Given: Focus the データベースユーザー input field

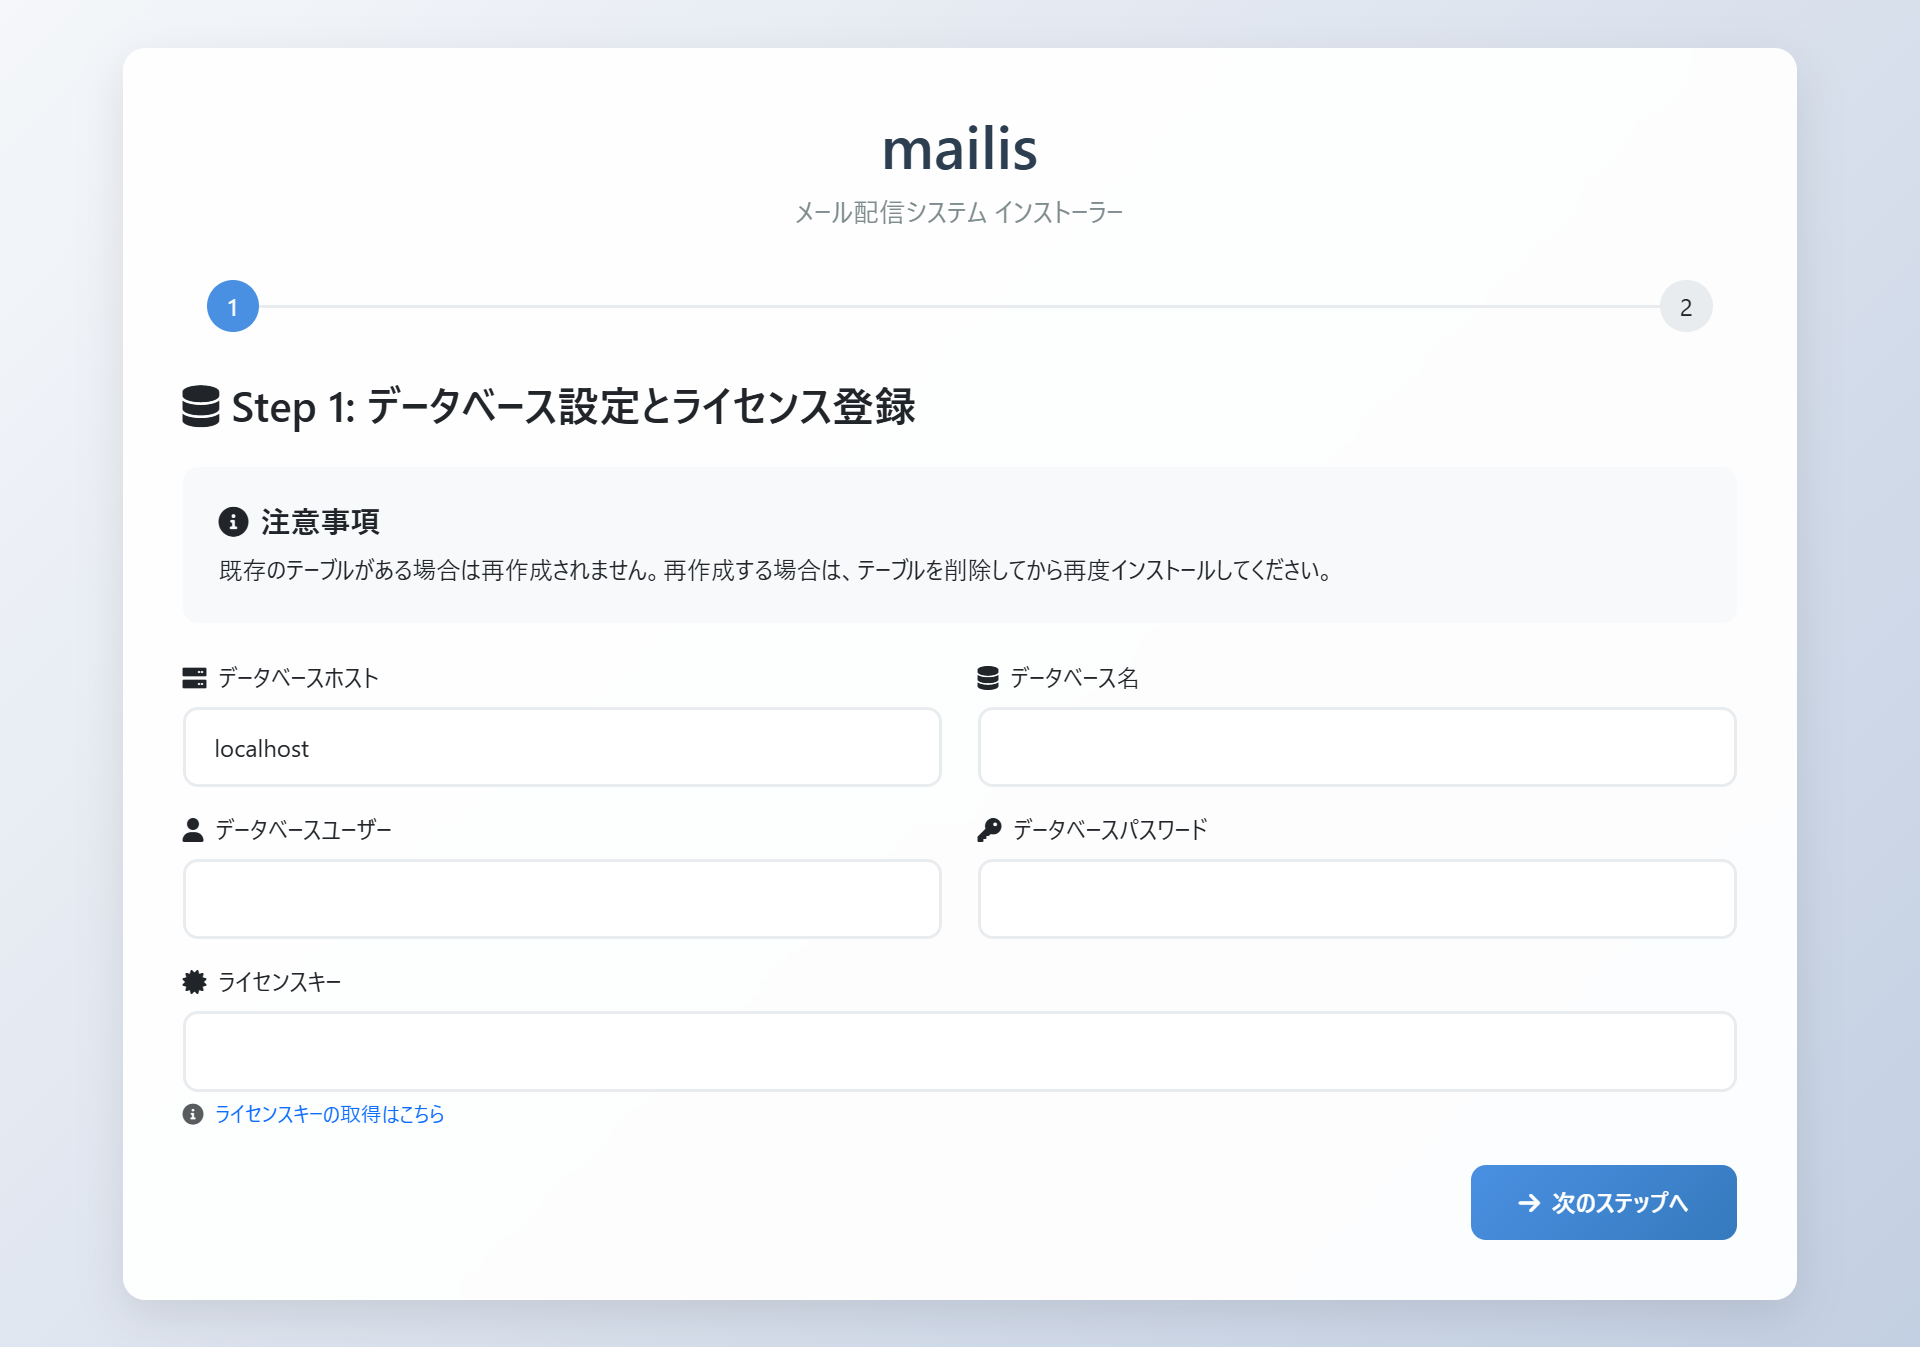Looking at the screenshot, I should pos(562,899).
